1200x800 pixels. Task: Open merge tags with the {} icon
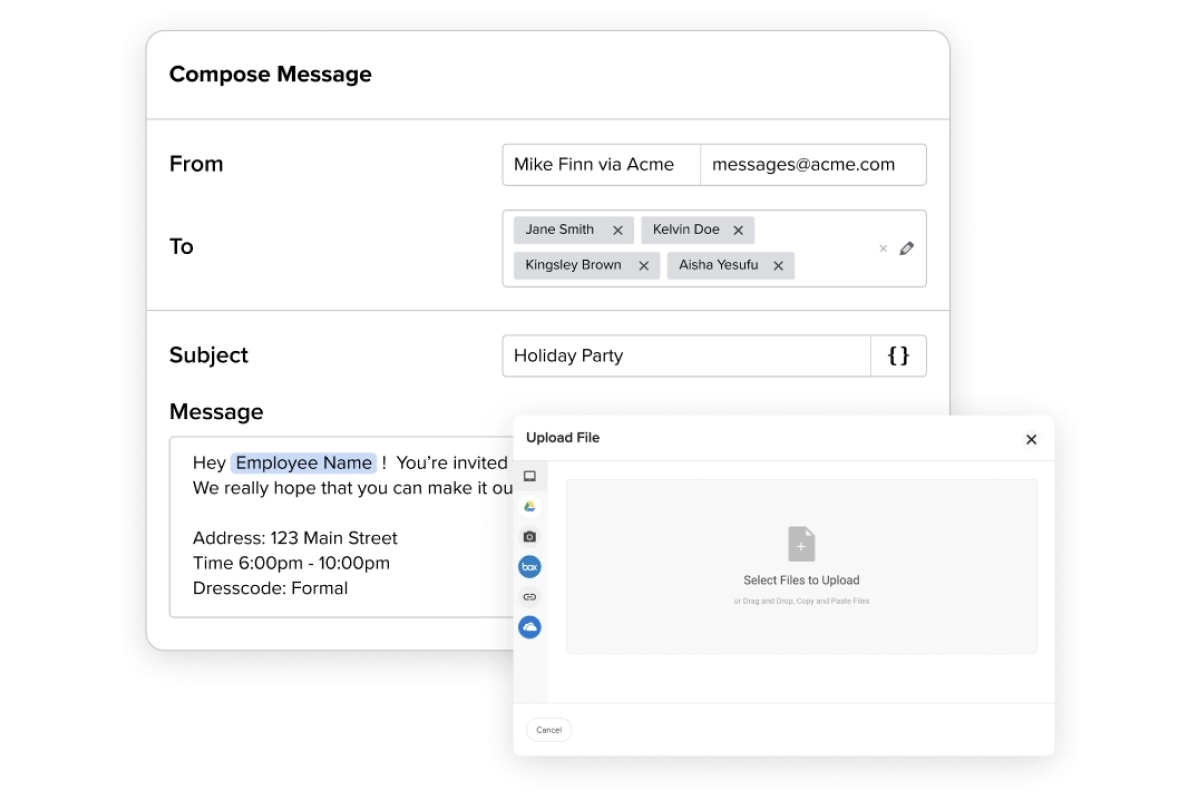point(899,355)
